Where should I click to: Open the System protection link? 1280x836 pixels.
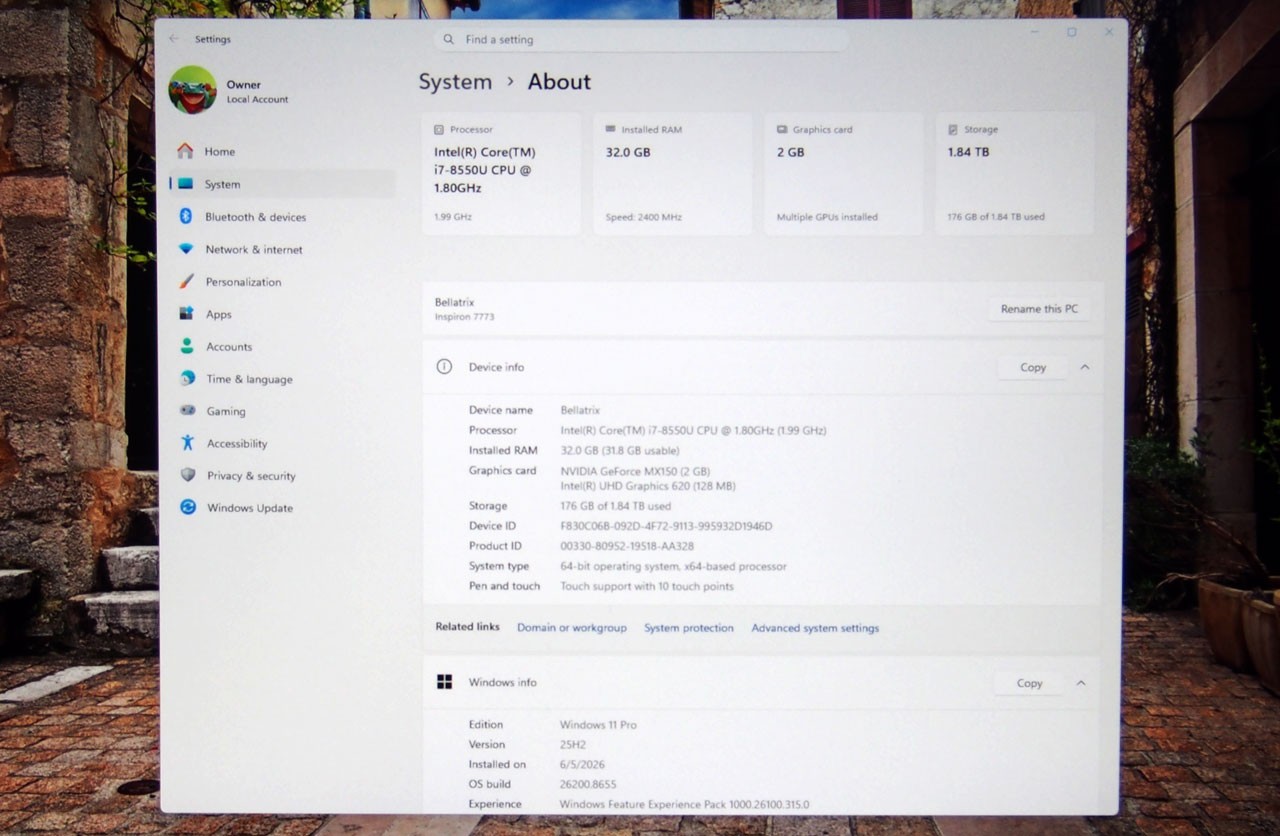click(689, 628)
